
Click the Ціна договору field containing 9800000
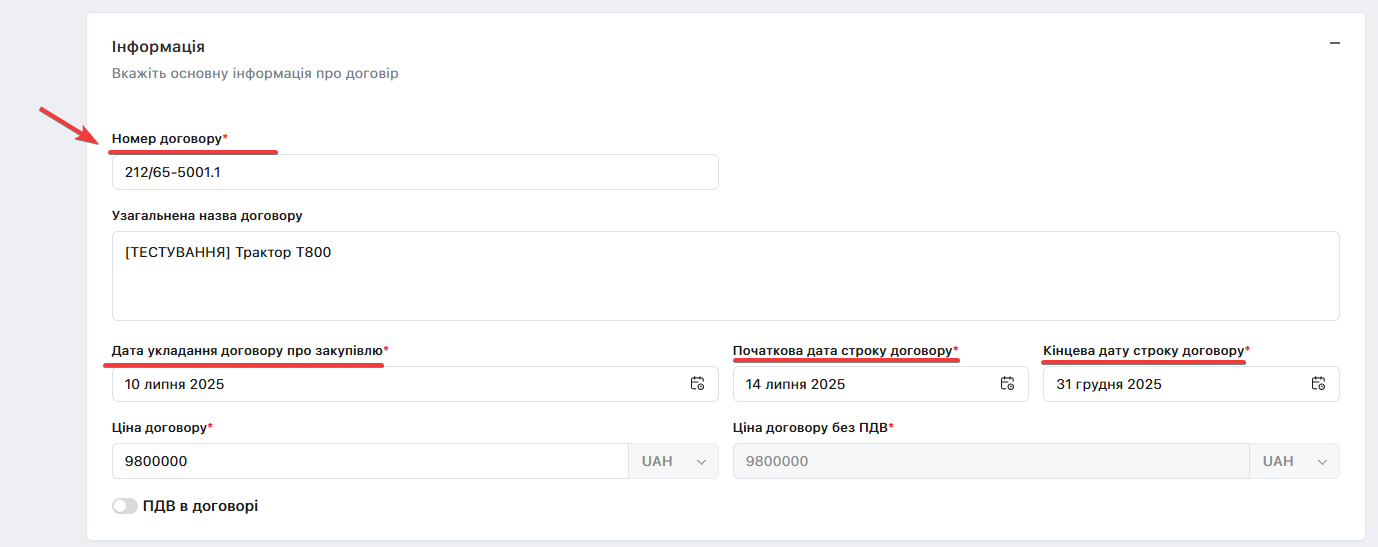[x=370, y=461]
